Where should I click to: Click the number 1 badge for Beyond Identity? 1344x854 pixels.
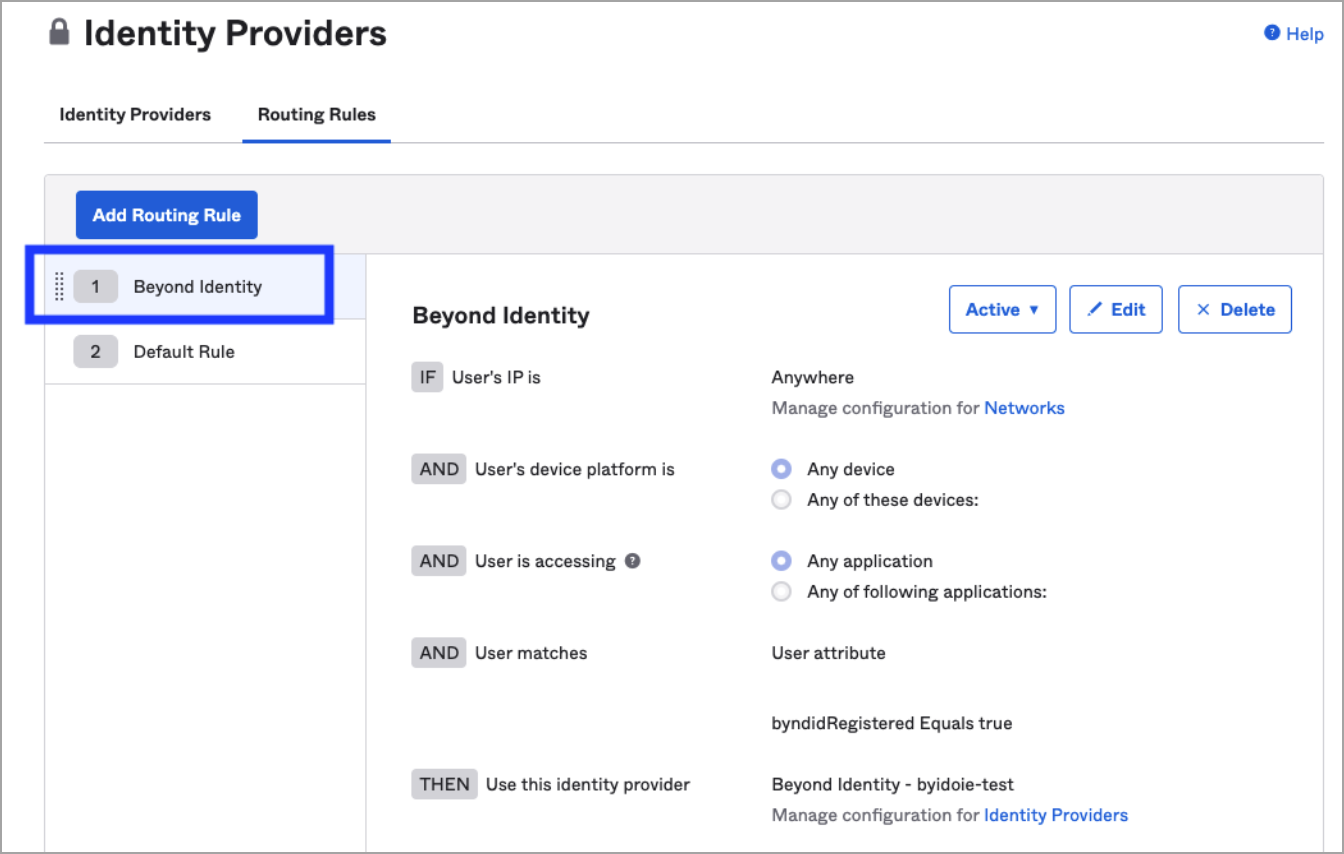pos(96,287)
